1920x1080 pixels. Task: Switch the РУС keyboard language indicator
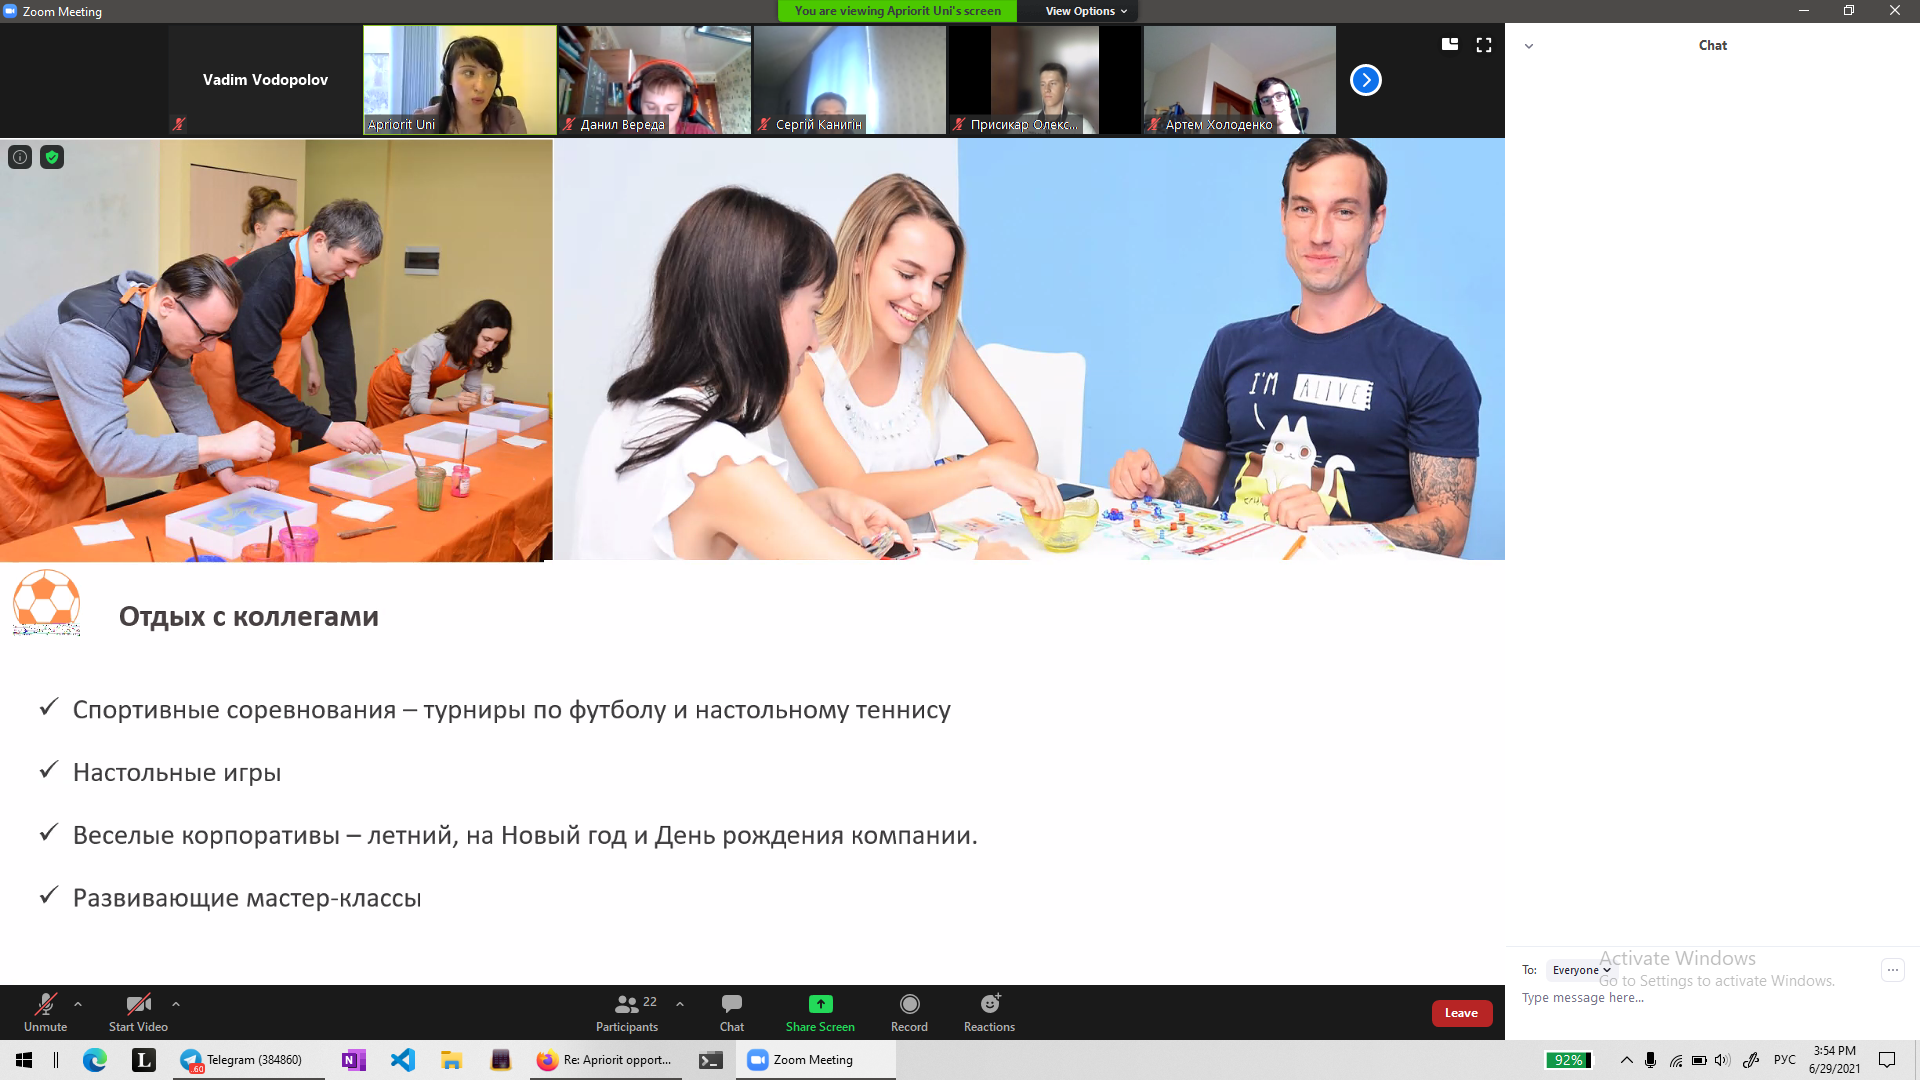(1784, 1060)
